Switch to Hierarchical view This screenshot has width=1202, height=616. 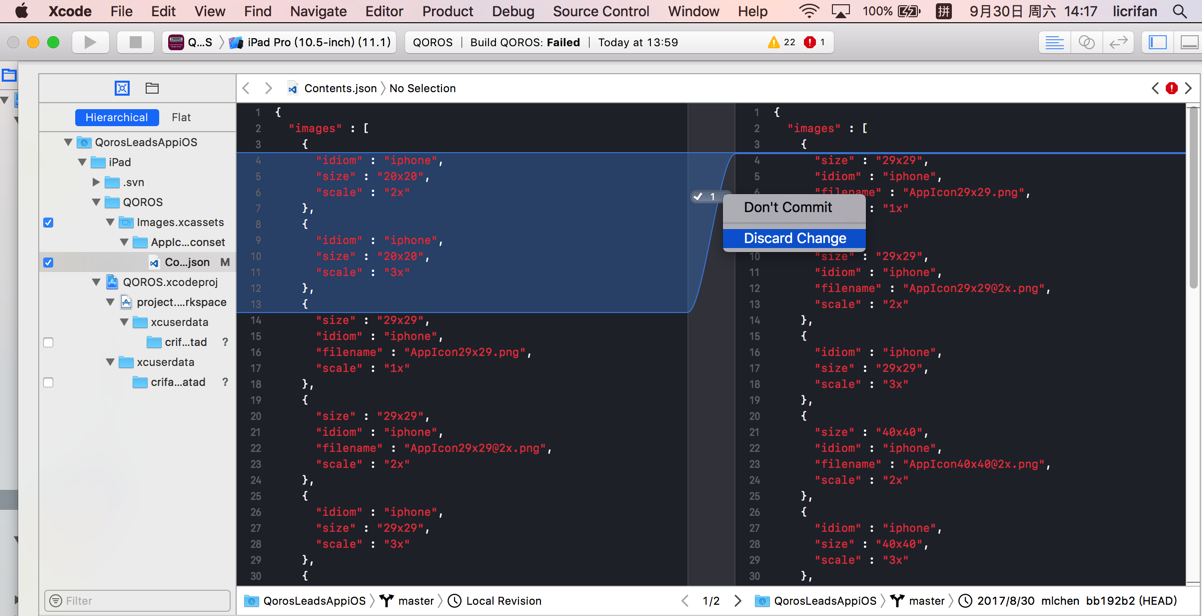(116, 117)
